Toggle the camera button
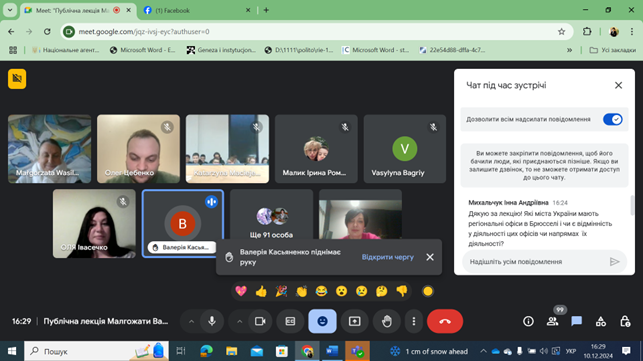The width and height of the screenshot is (643, 361). tap(260, 321)
